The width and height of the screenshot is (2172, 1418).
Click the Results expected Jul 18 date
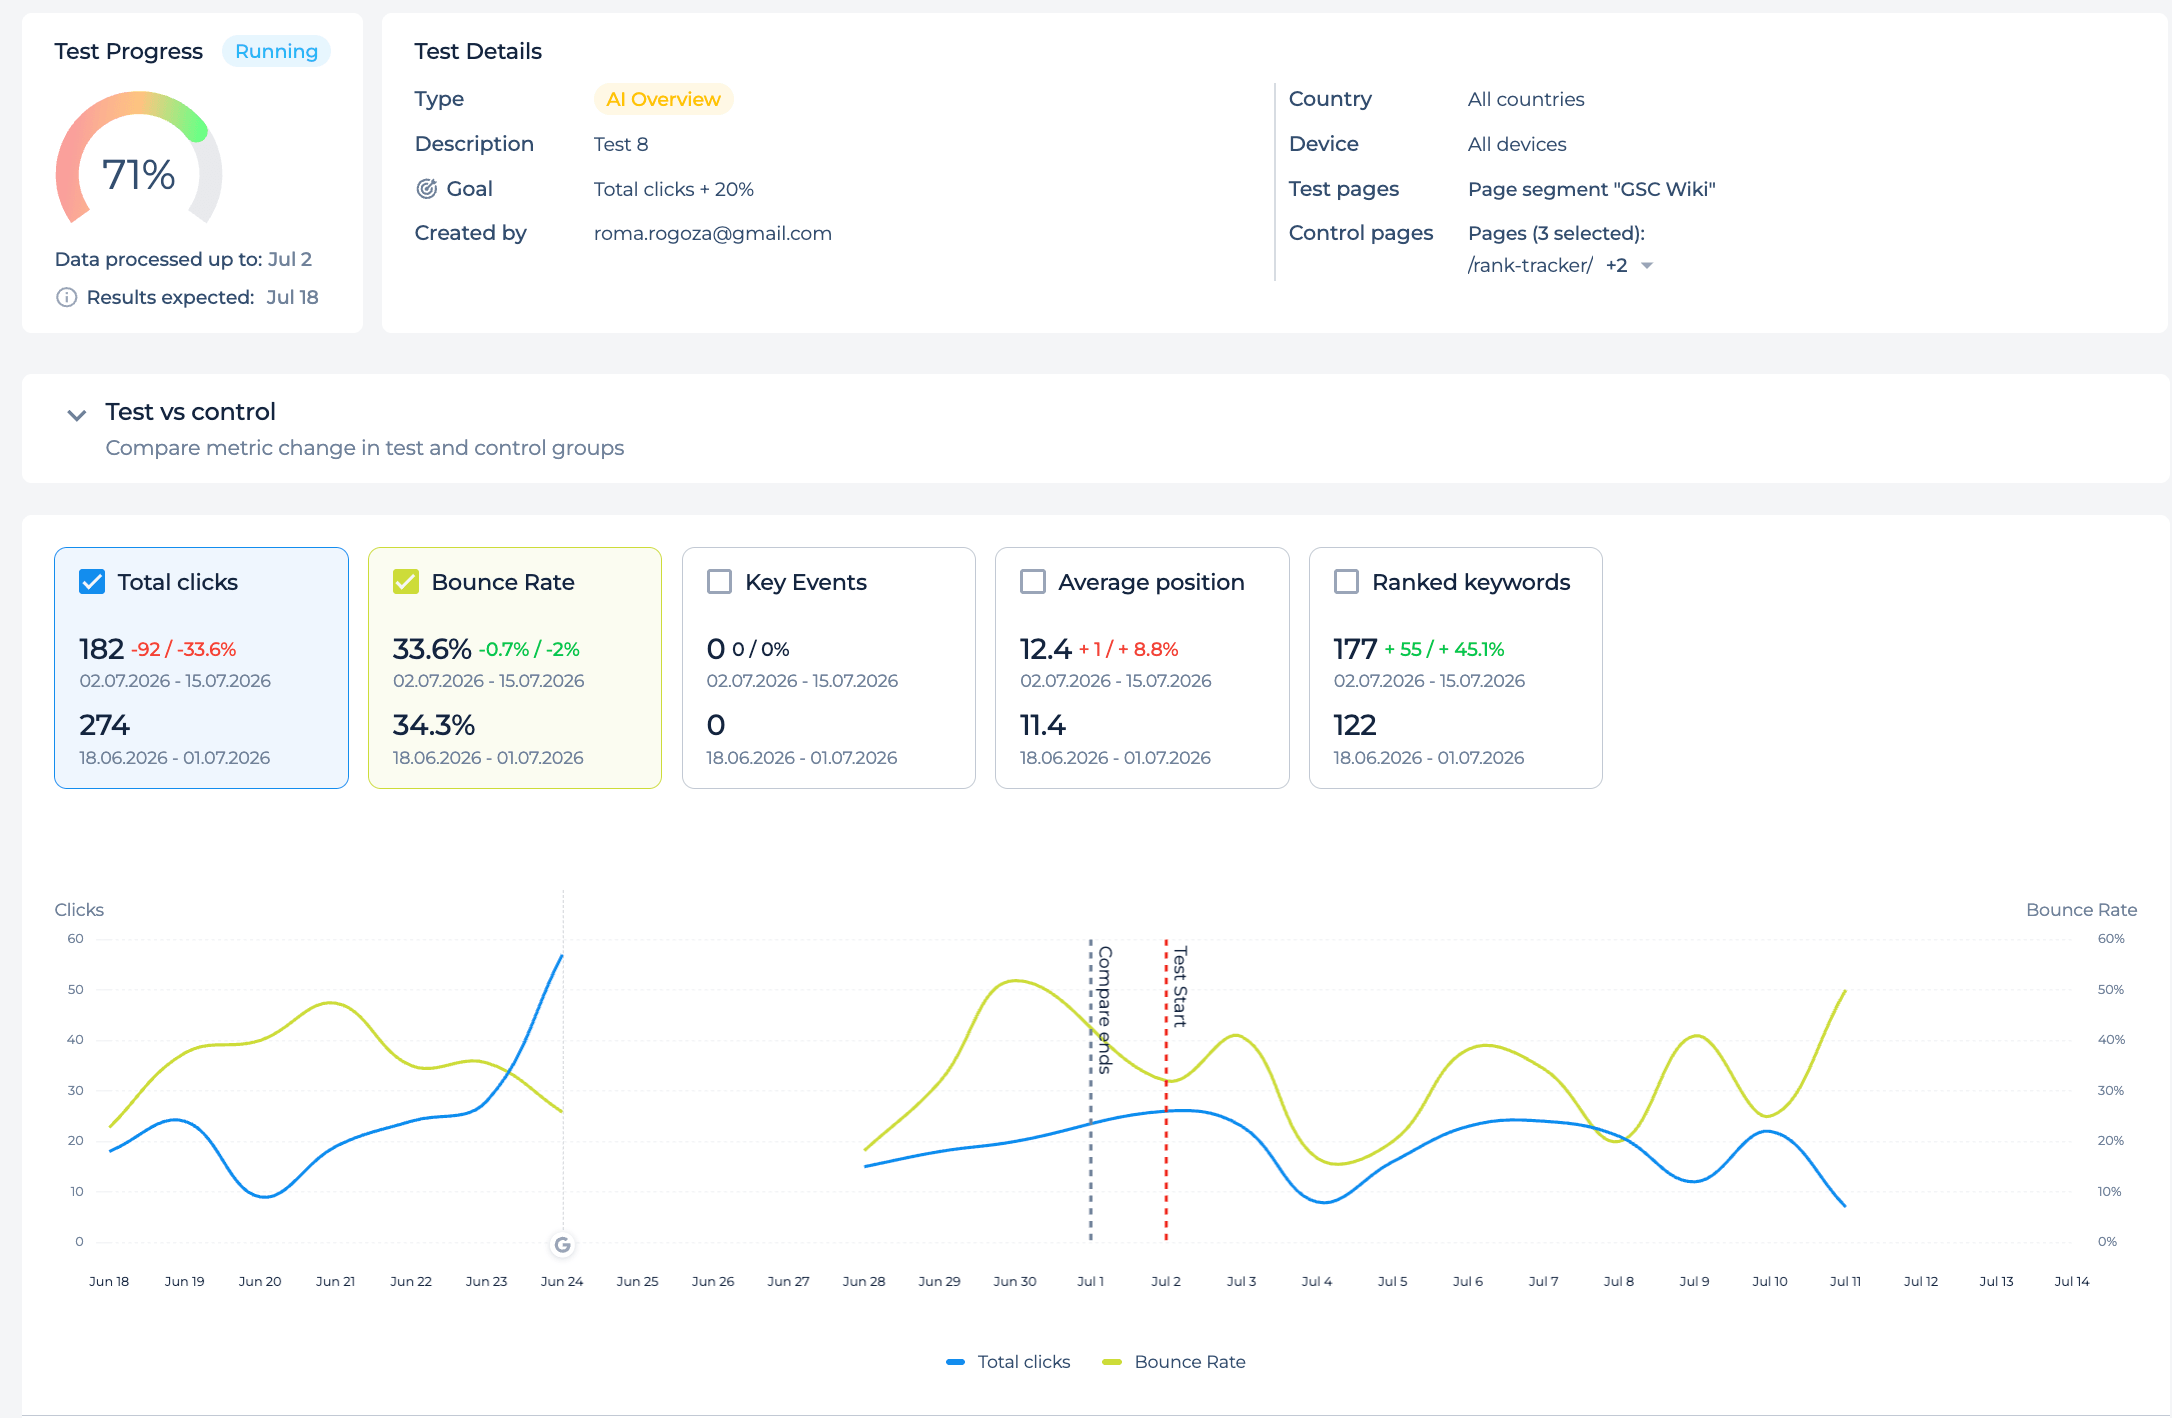(x=292, y=297)
